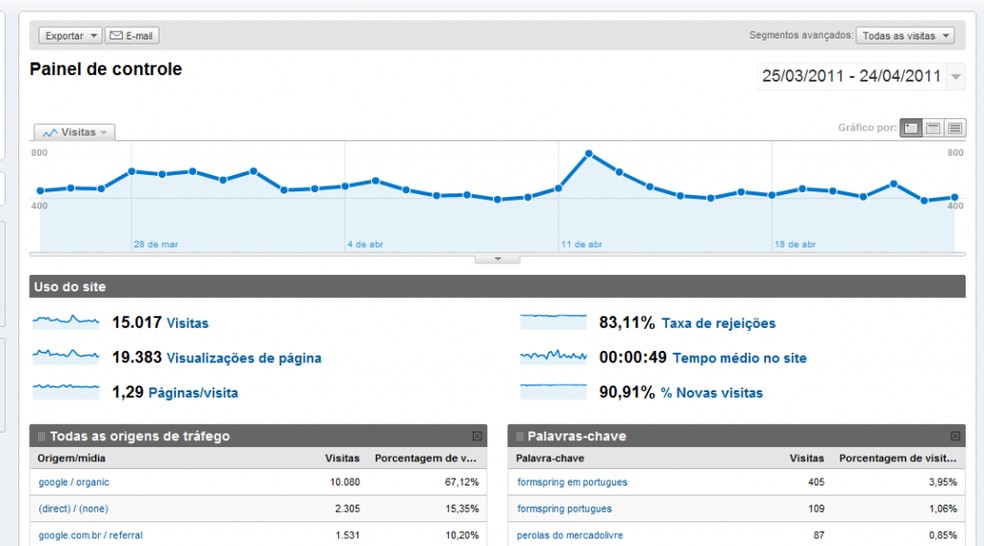This screenshot has width=984, height=546.
Task: Click the 67,12% percentage value
Action: click(462, 483)
